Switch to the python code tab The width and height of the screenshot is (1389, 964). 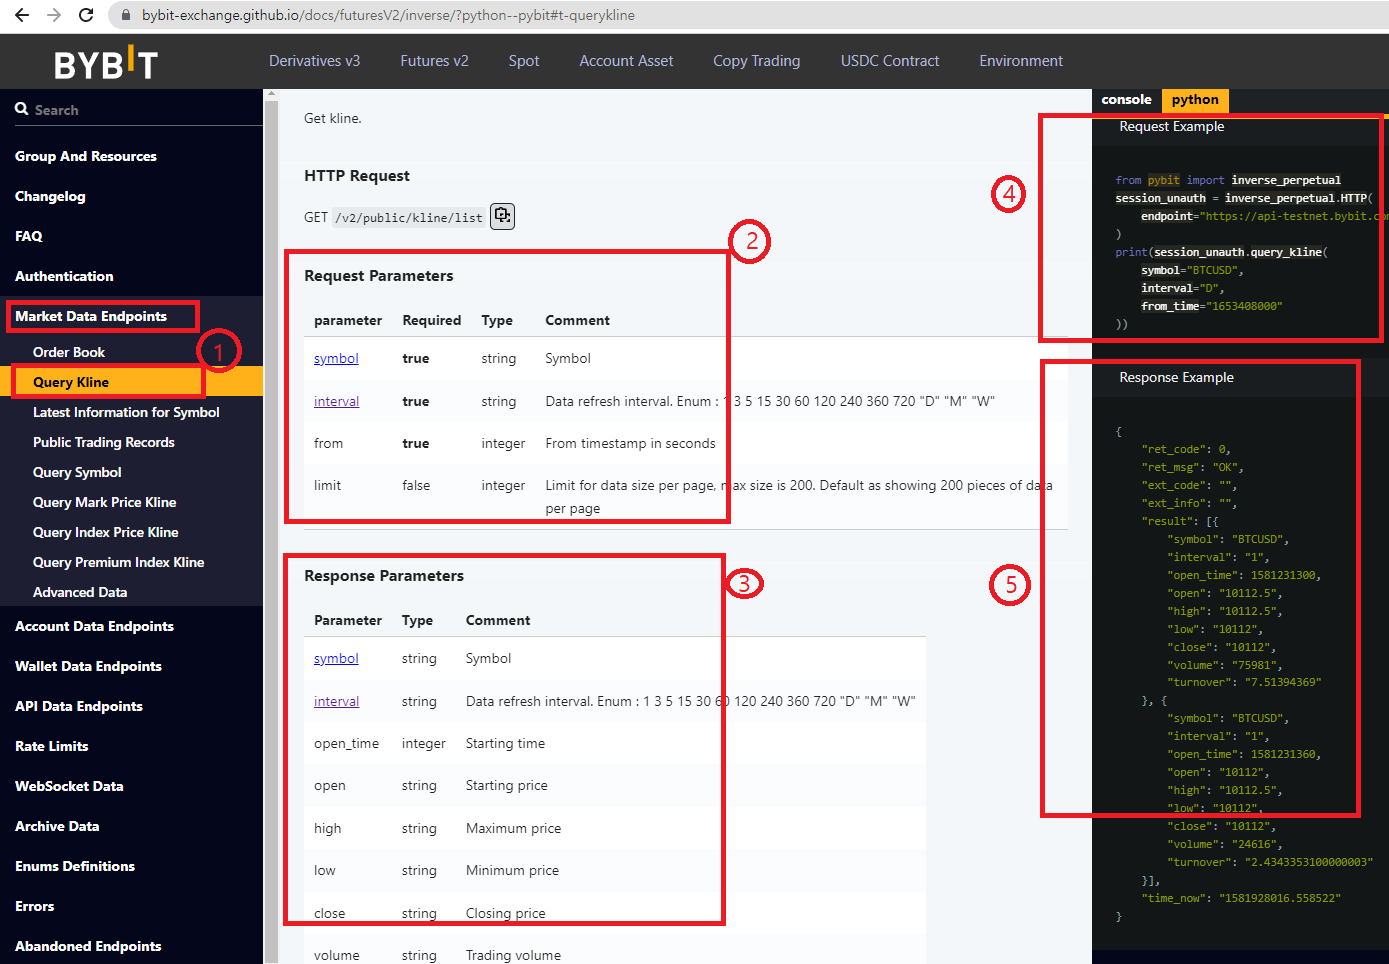1195,100
